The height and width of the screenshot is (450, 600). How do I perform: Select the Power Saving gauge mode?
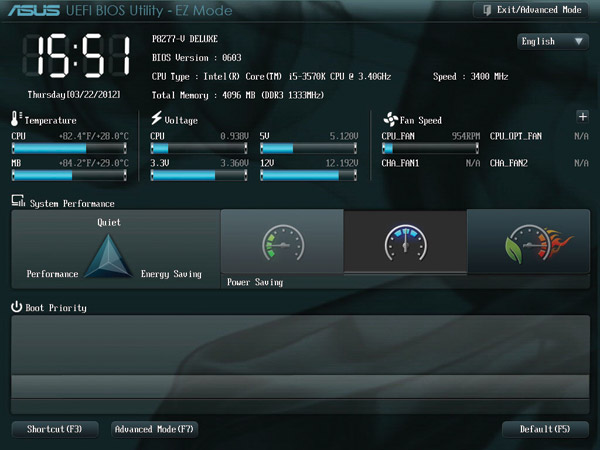tap(282, 242)
